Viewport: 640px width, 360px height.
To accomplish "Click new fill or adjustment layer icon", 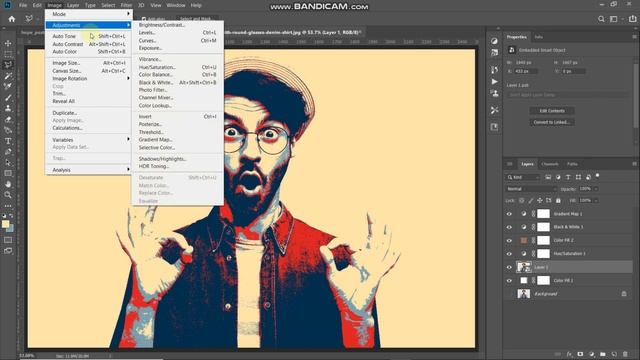I will (x=591, y=354).
